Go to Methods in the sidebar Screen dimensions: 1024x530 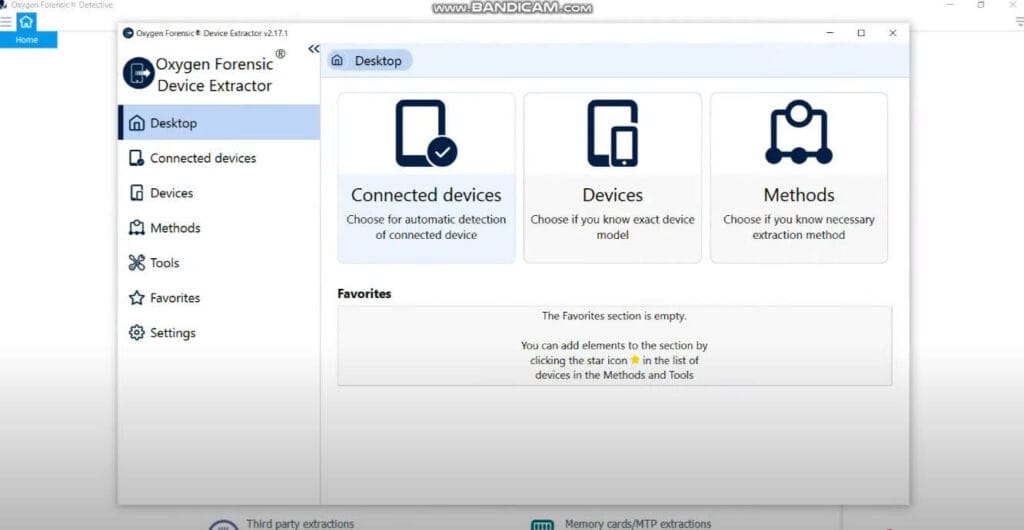pyautogui.click(x=219, y=228)
